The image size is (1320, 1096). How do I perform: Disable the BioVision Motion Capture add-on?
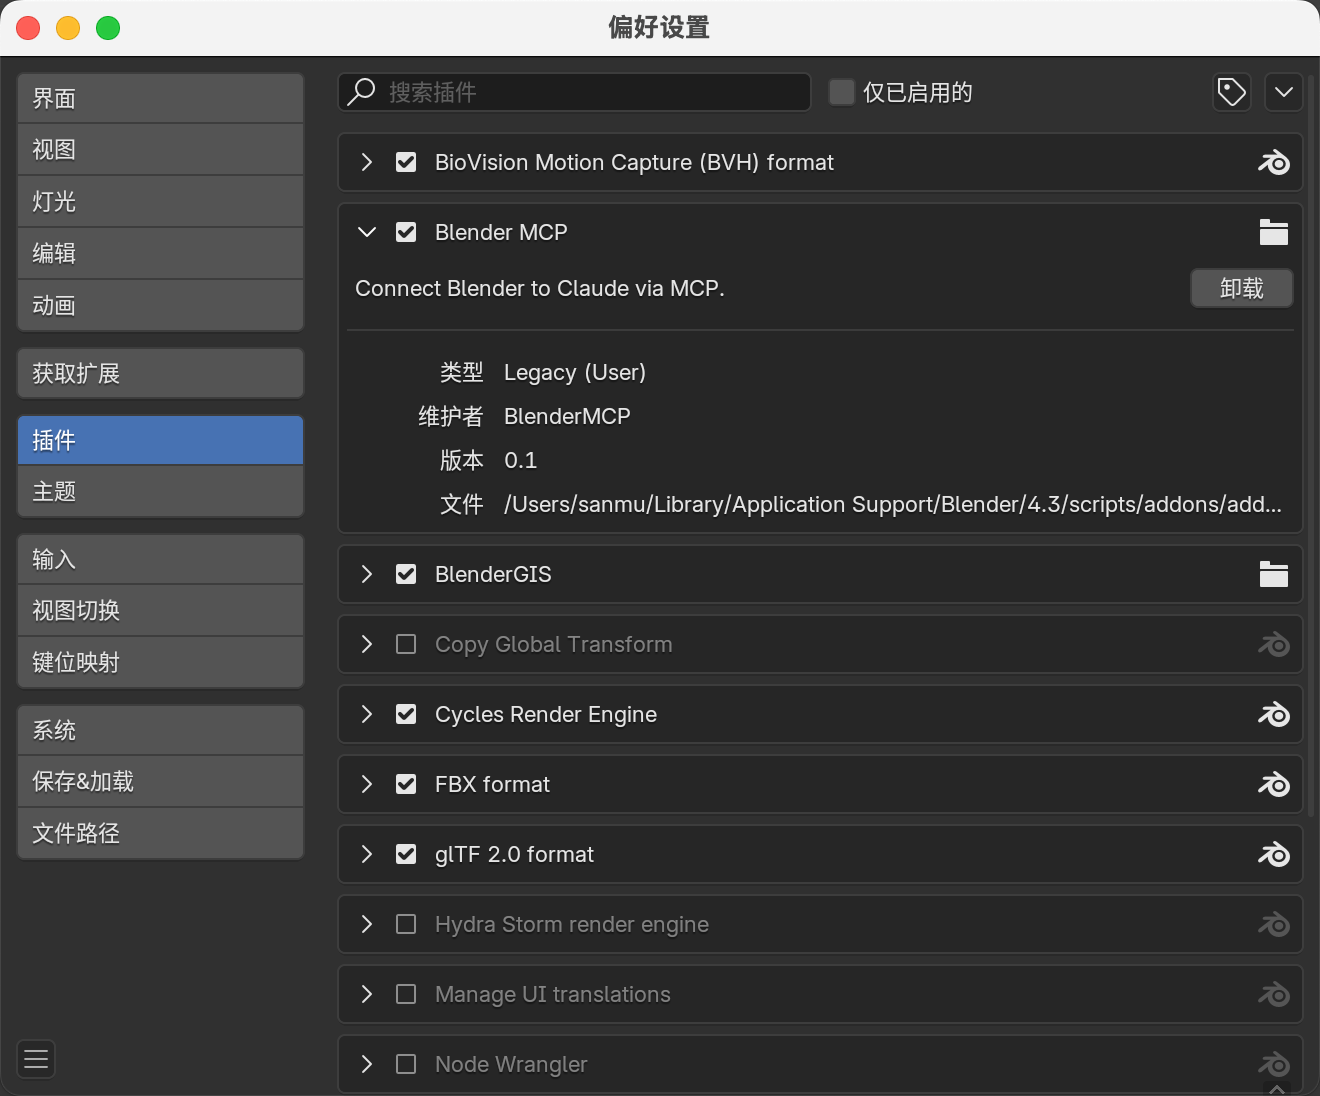click(x=406, y=162)
